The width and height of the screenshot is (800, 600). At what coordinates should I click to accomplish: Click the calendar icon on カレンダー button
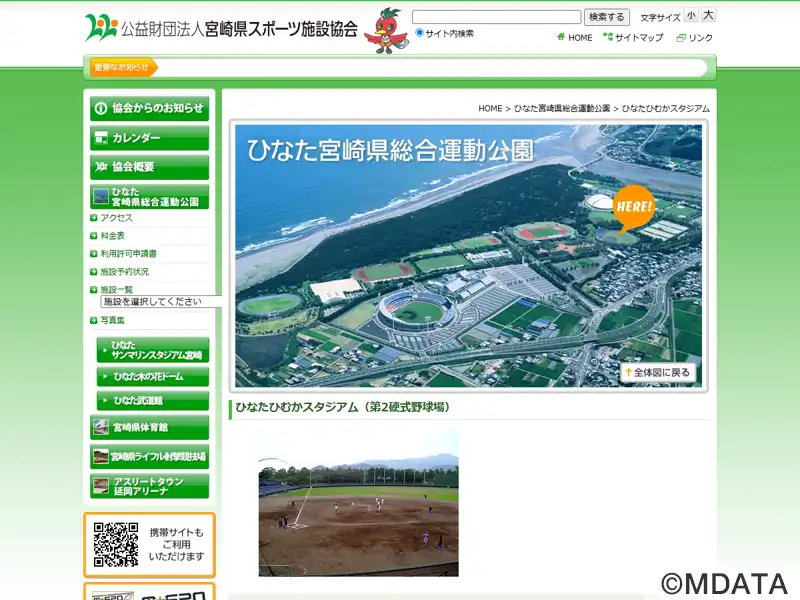(101, 138)
